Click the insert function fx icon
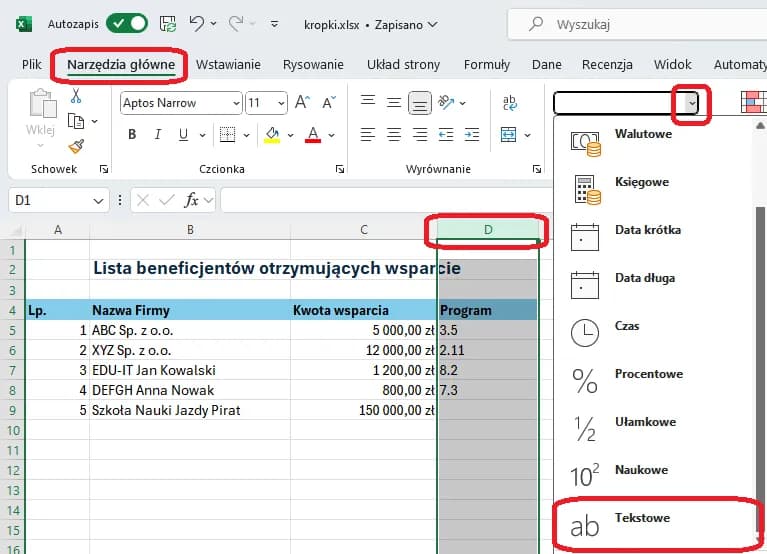Screen dimensions: 767x554 tap(191, 200)
